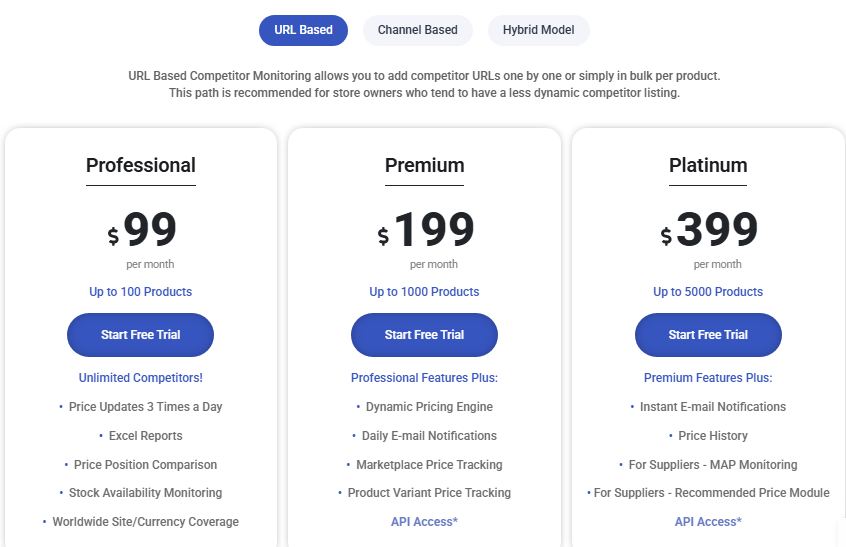Click the Up to 100 Products text
Image resolution: width=846 pixels, height=547 pixels.
(x=140, y=292)
